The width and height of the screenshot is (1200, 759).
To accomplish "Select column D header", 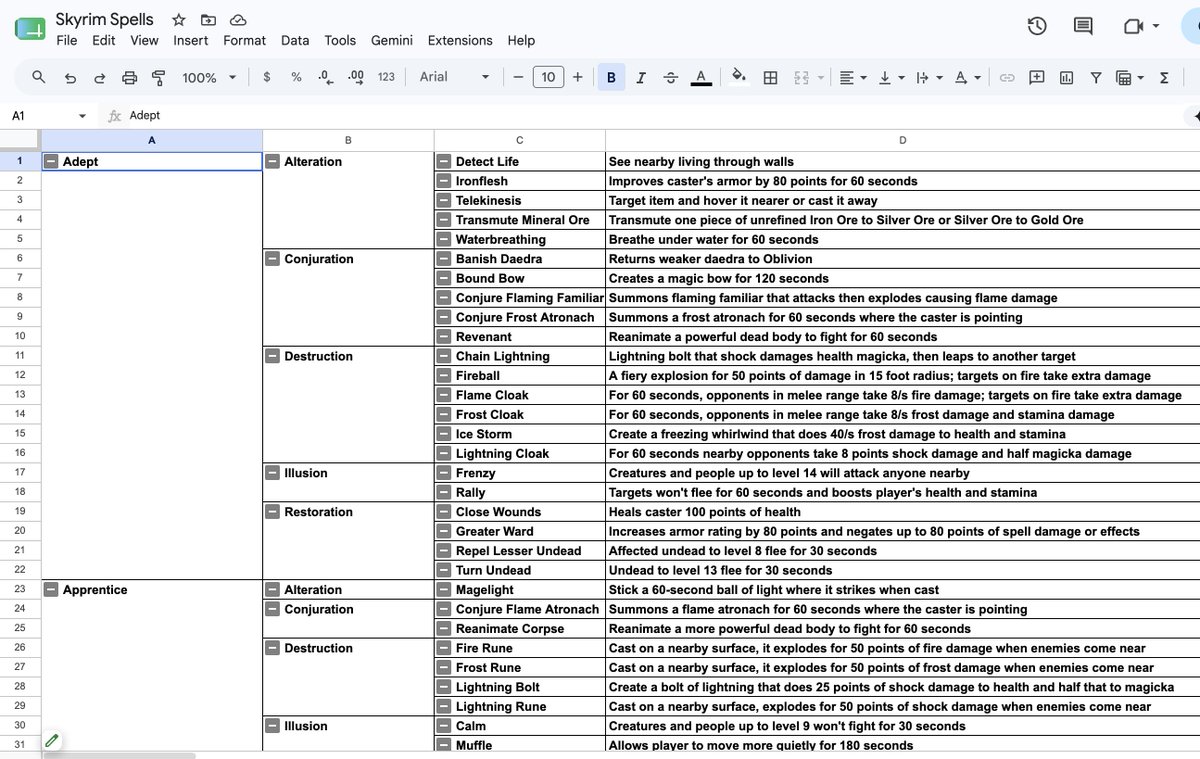I will [x=902, y=140].
